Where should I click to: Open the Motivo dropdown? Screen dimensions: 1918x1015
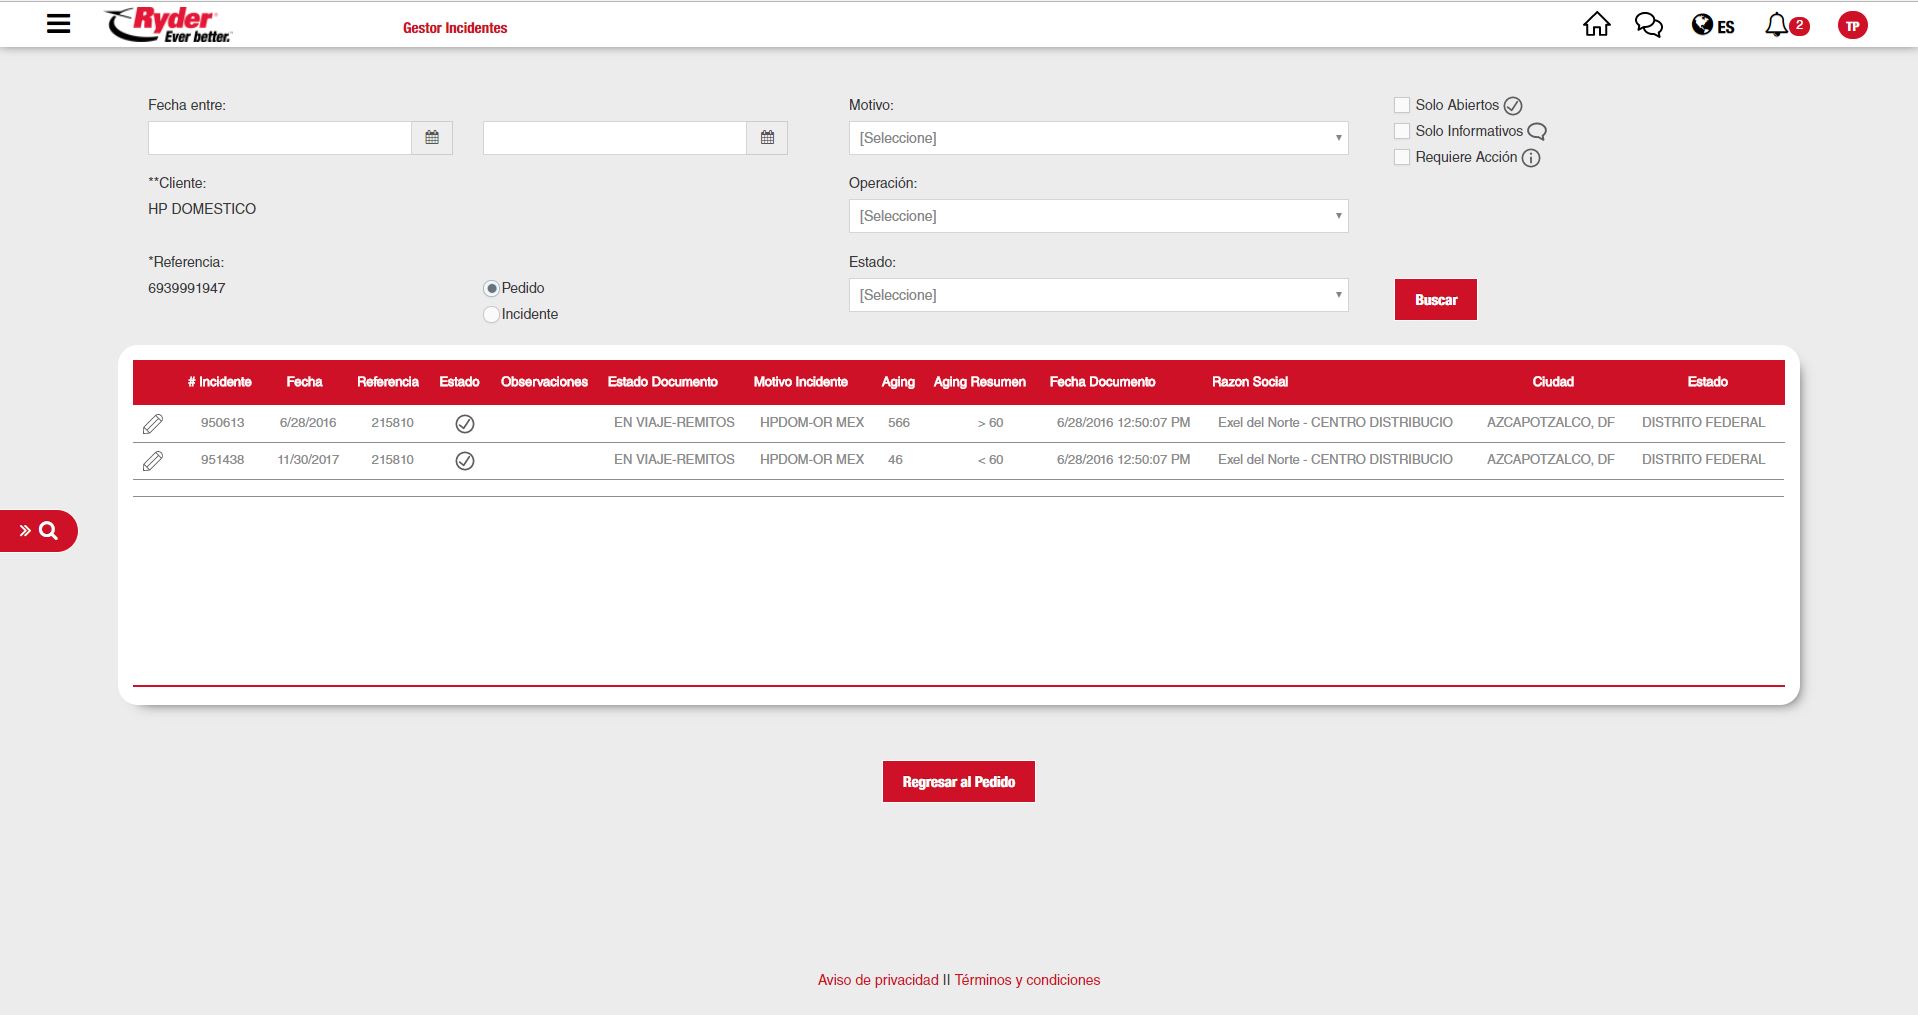pyautogui.click(x=1098, y=138)
